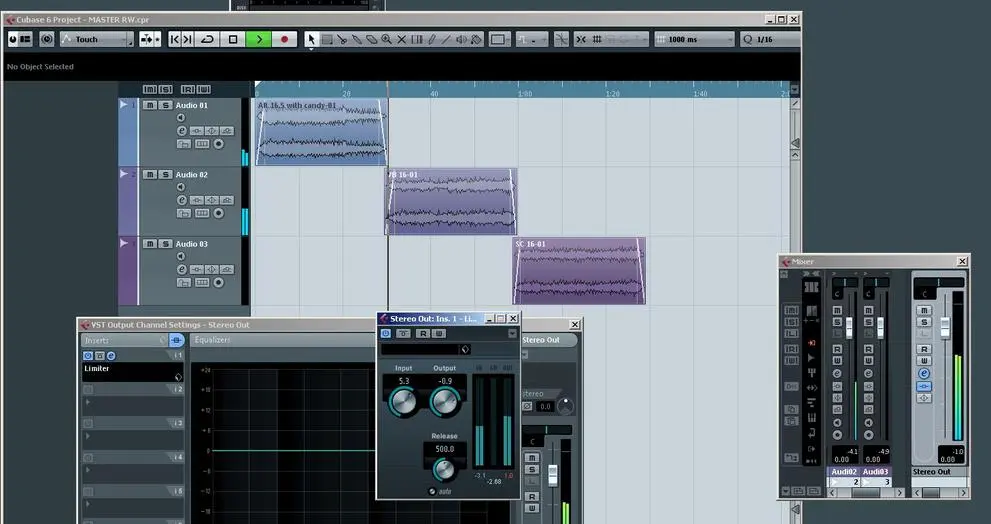
Task: Click Read automation R in Limiter window
Action: point(423,333)
